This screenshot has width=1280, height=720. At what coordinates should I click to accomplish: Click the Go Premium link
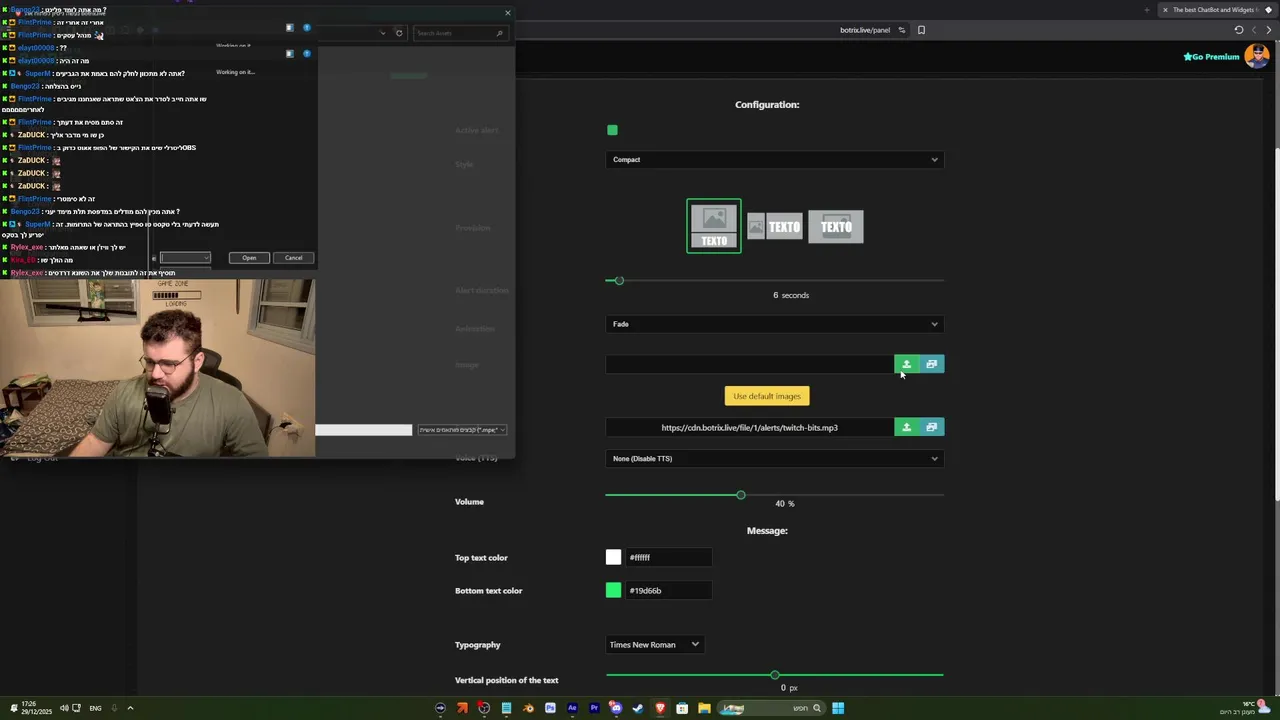click(1212, 57)
